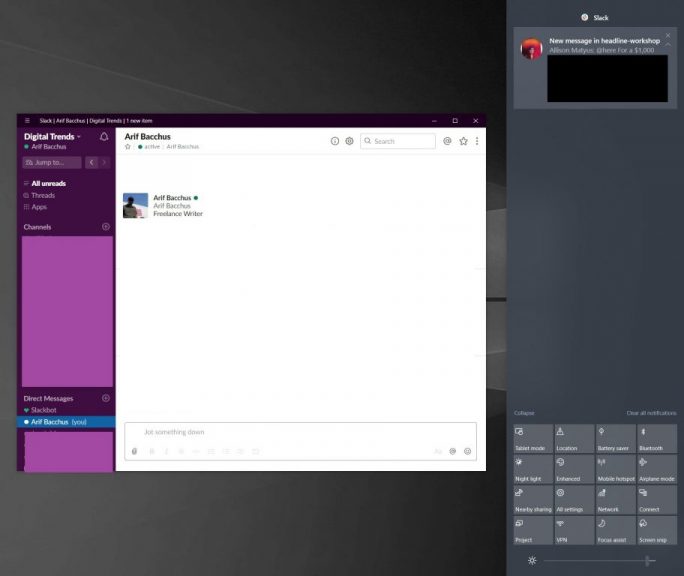Open the Slack hamburger menu
684x576 pixels.
(27, 120)
